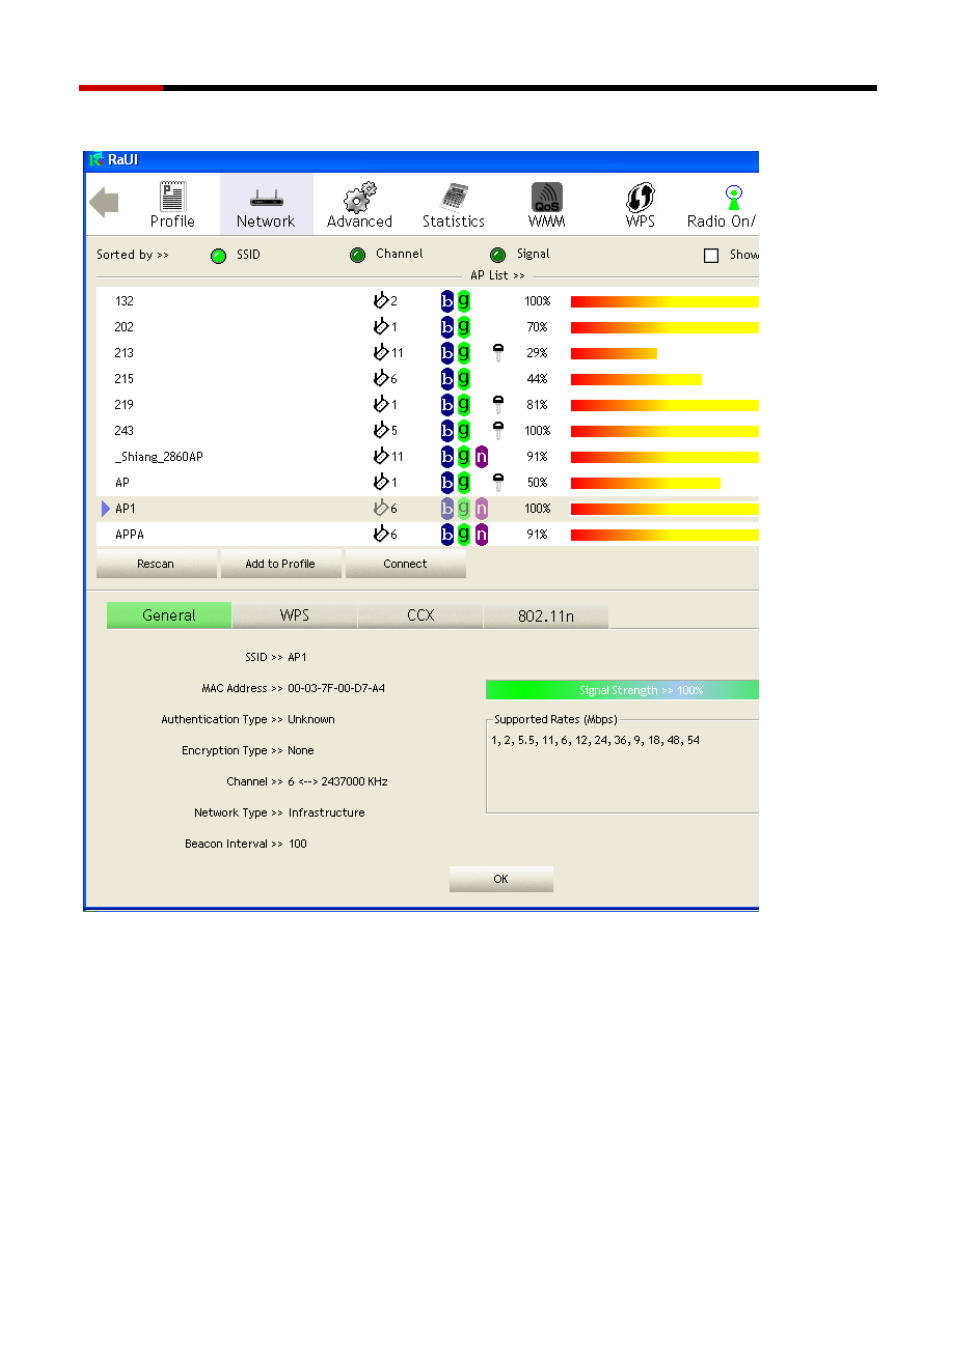Click the OK button
Screen dimensions: 954x1350
pos(501,879)
